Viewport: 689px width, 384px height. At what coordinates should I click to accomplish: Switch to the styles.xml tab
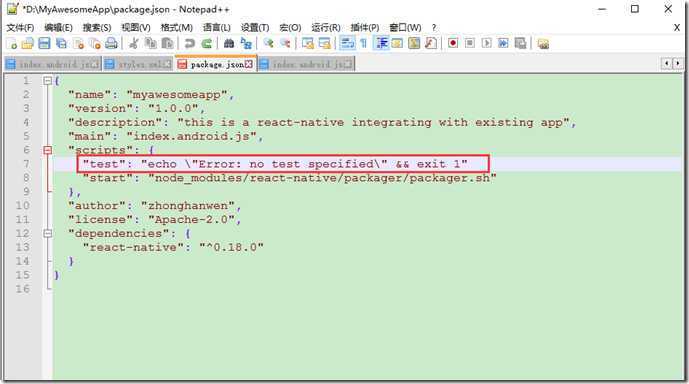click(138, 64)
